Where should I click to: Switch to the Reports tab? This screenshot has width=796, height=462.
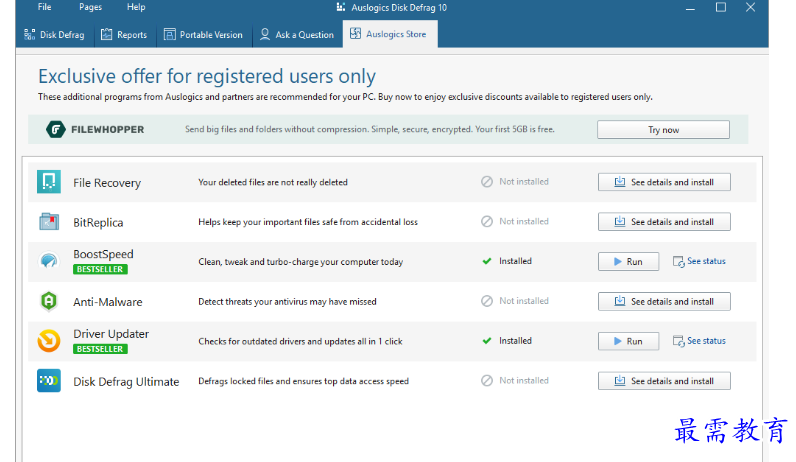[124, 35]
